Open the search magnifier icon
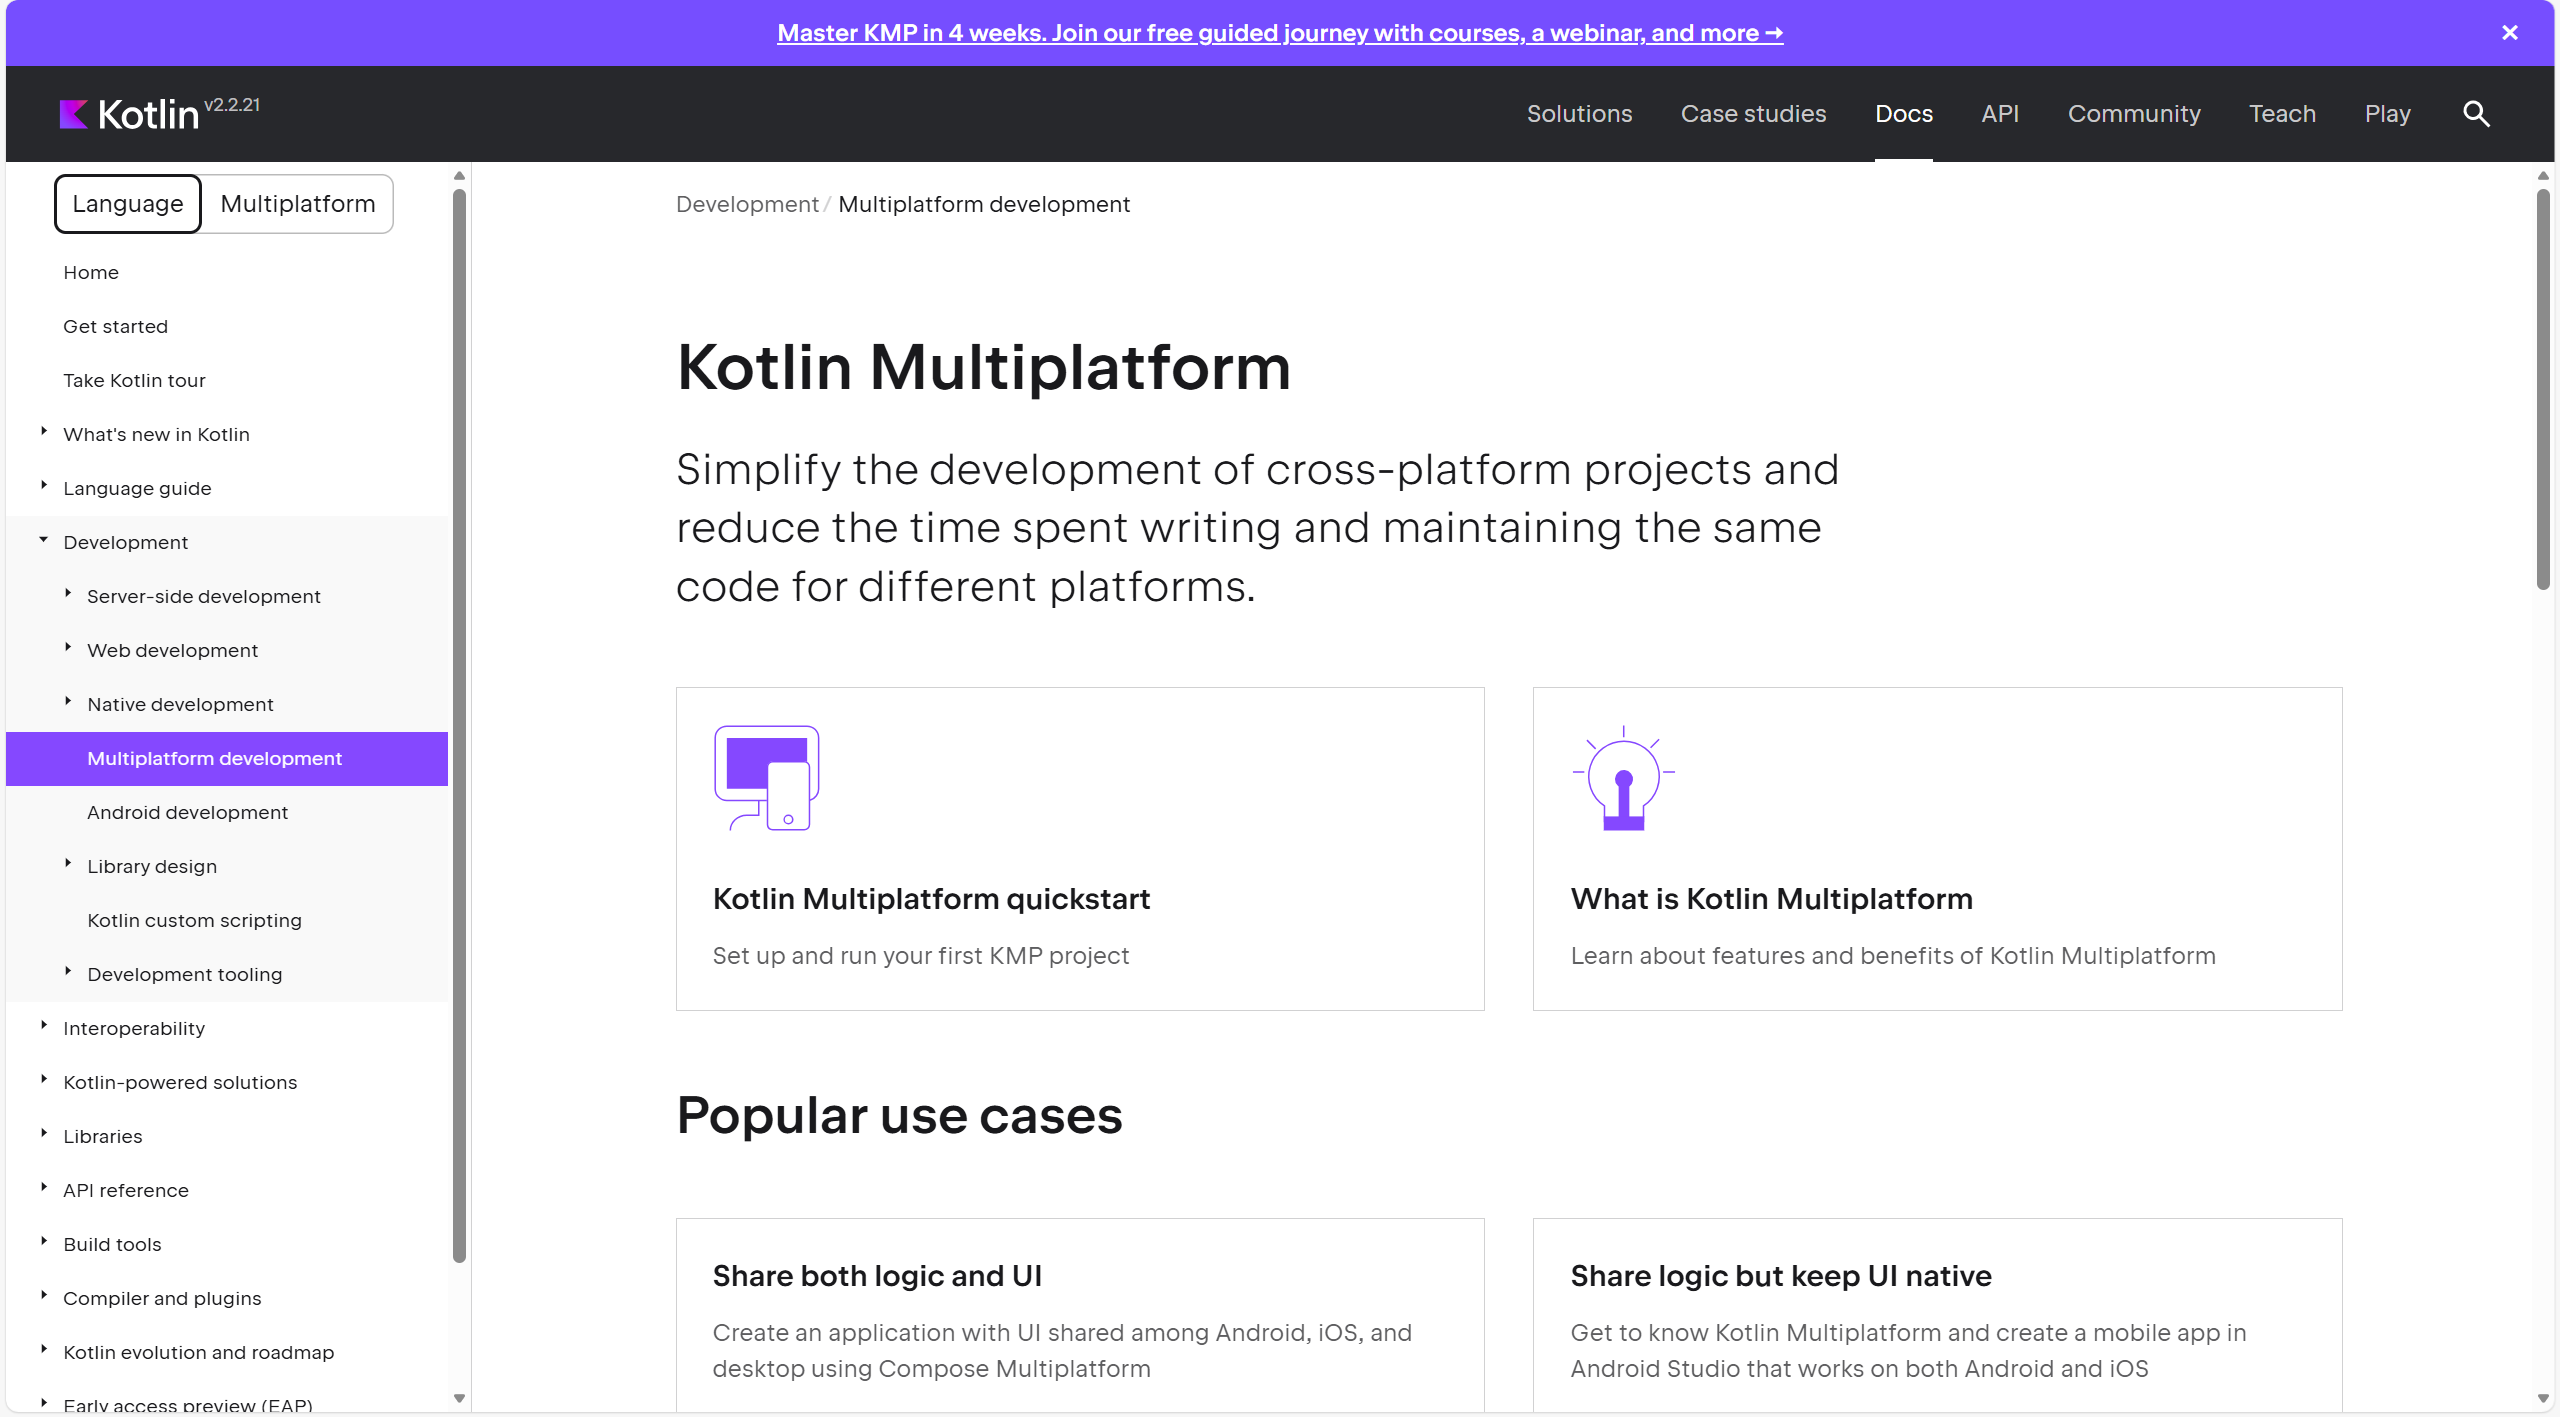Image resolution: width=2560 pixels, height=1417 pixels. click(x=2475, y=114)
